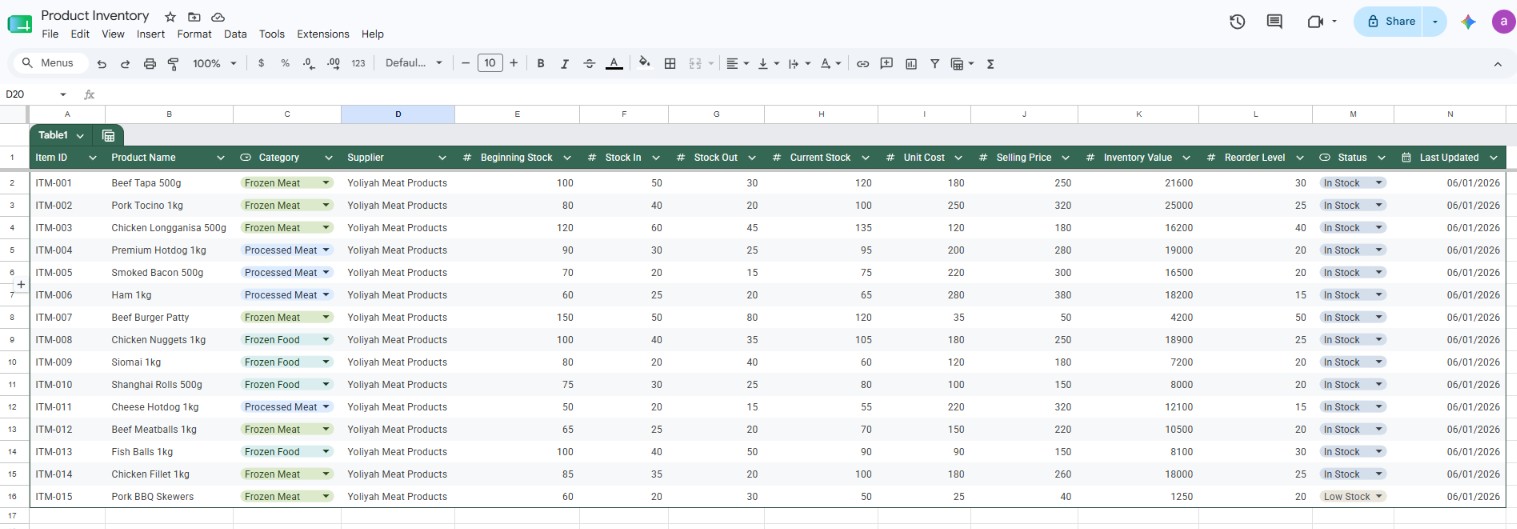Open Category column header dropdown
The width and height of the screenshot is (1517, 529).
point(328,158)
